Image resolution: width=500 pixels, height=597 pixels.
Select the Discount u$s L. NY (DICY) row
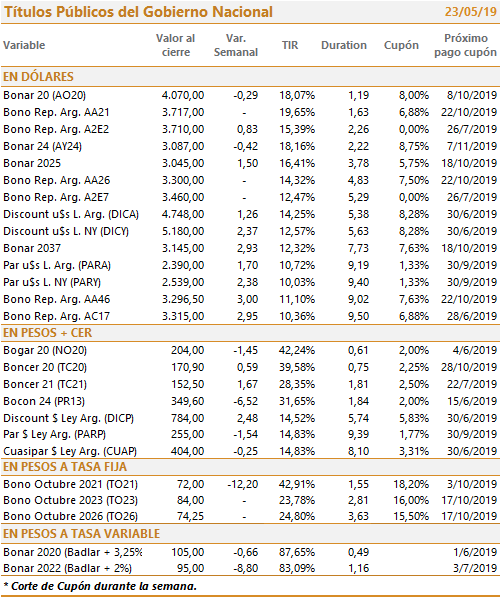pyautogui.click(x=250, y=231)
